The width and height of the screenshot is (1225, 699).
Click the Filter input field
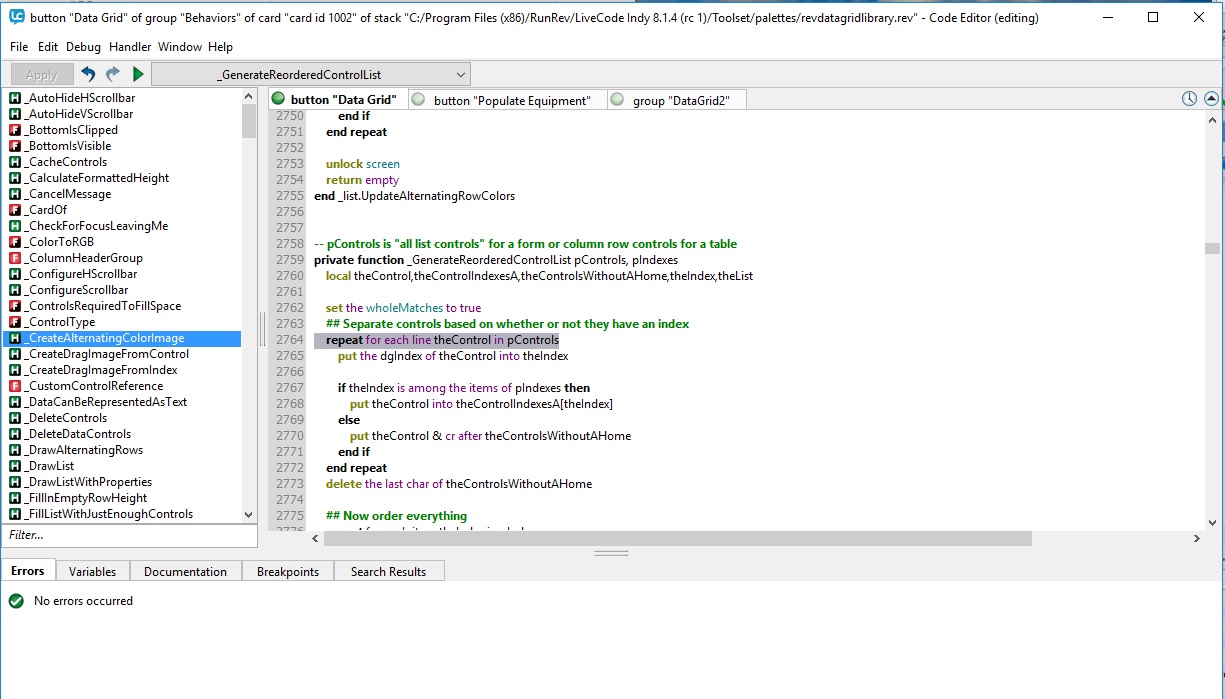(x=128, y=535)
